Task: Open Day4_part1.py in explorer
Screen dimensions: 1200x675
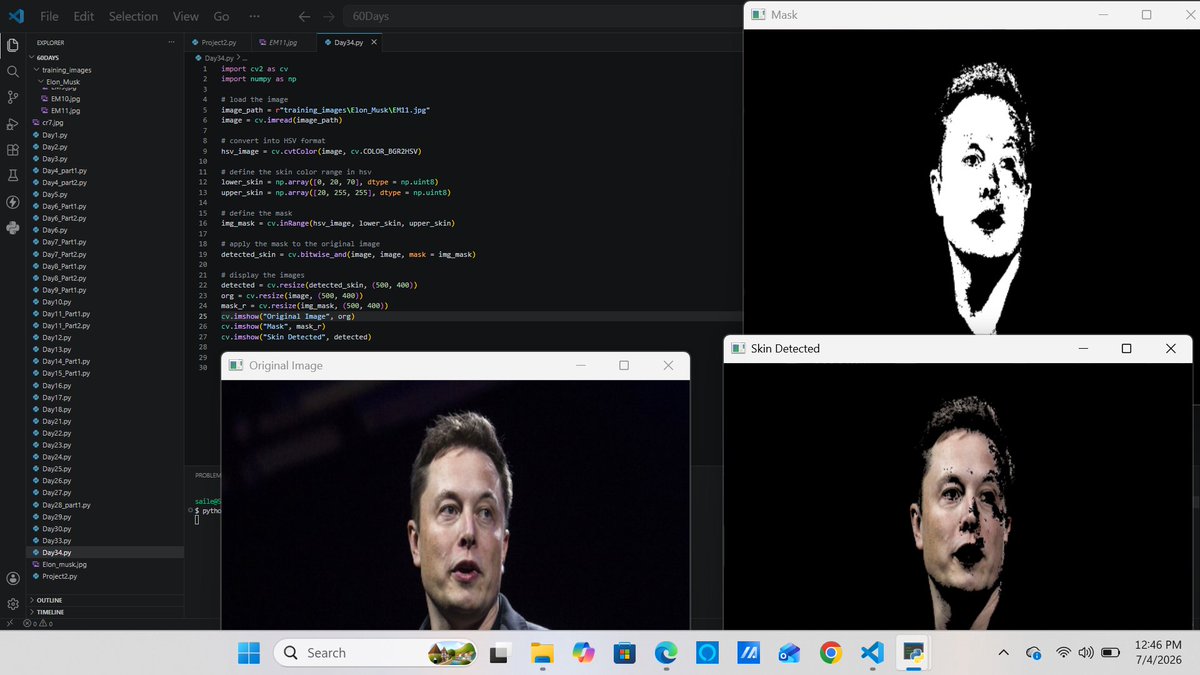Action: pos(64,170)
